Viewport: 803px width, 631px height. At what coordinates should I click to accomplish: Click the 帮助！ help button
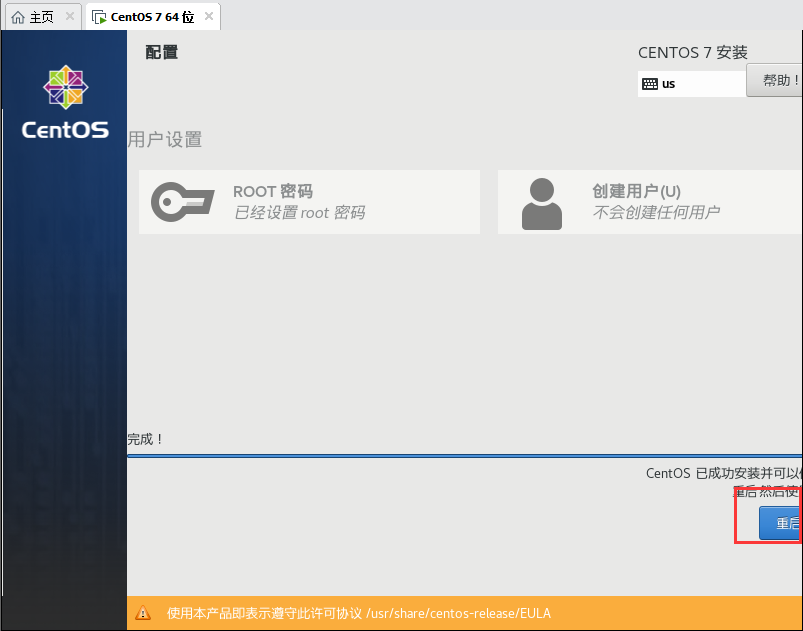pos(774,80)
